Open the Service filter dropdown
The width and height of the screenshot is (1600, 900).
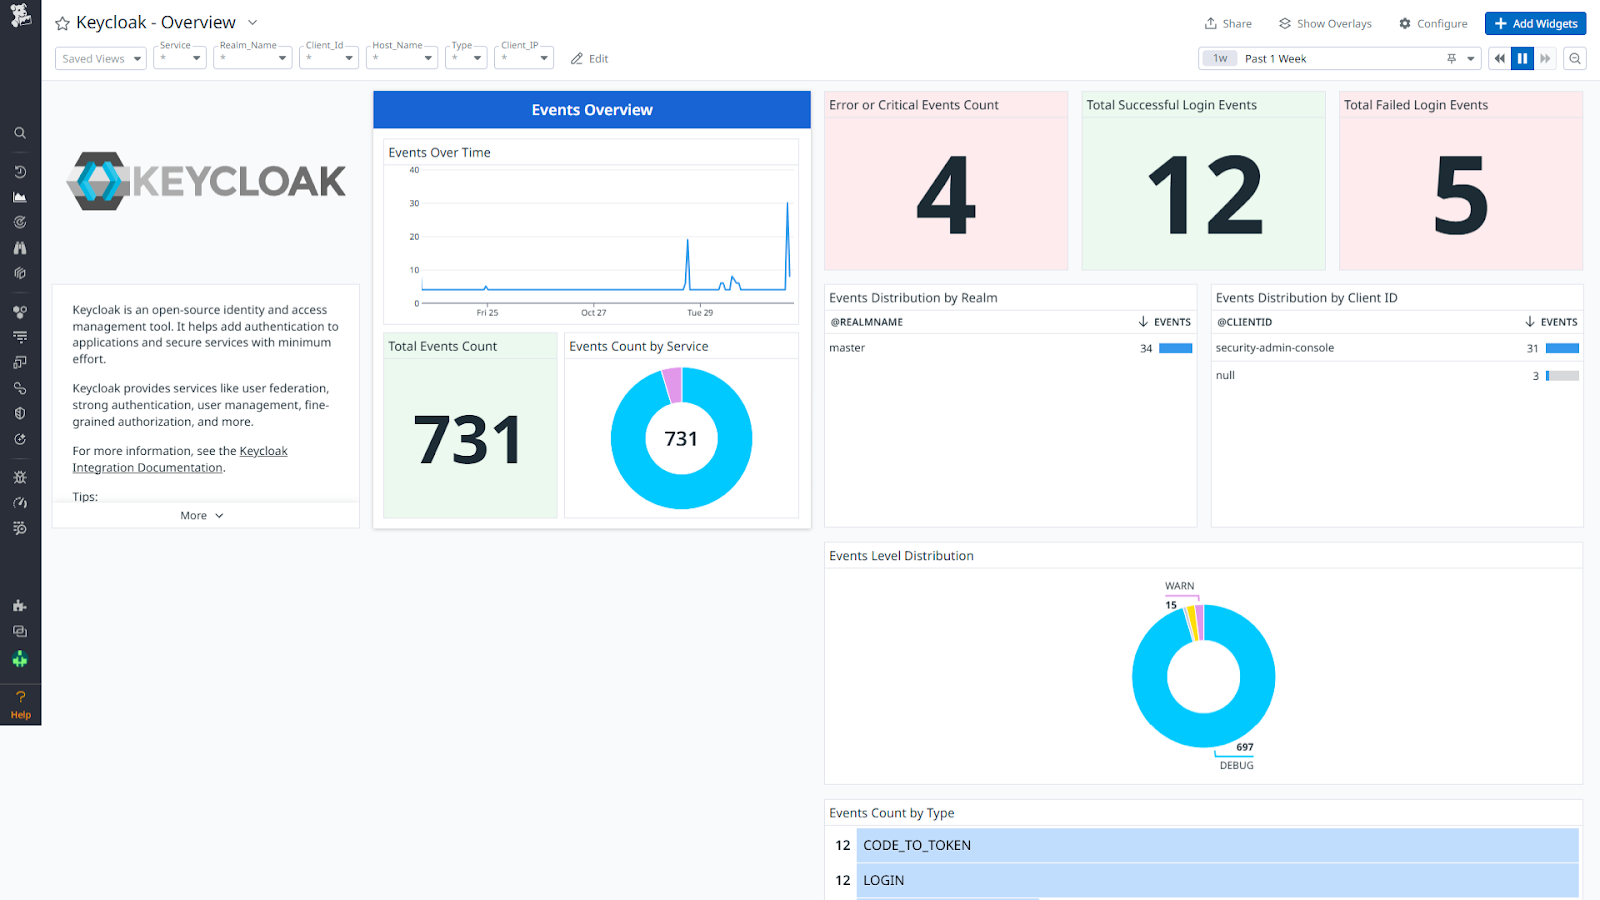[x=179, y=57]
